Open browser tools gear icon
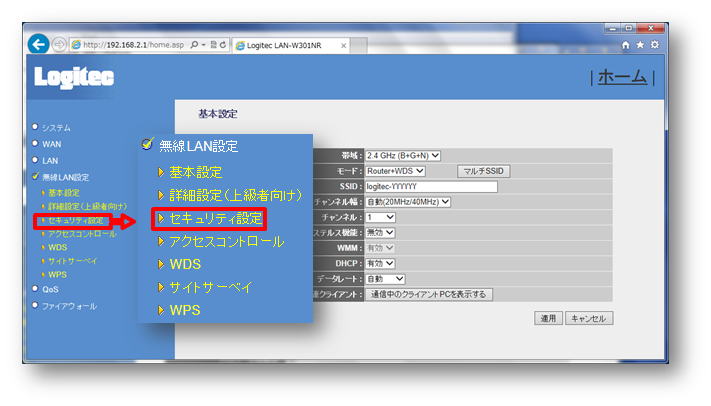 pyautogui.click(x=655, y=44)
